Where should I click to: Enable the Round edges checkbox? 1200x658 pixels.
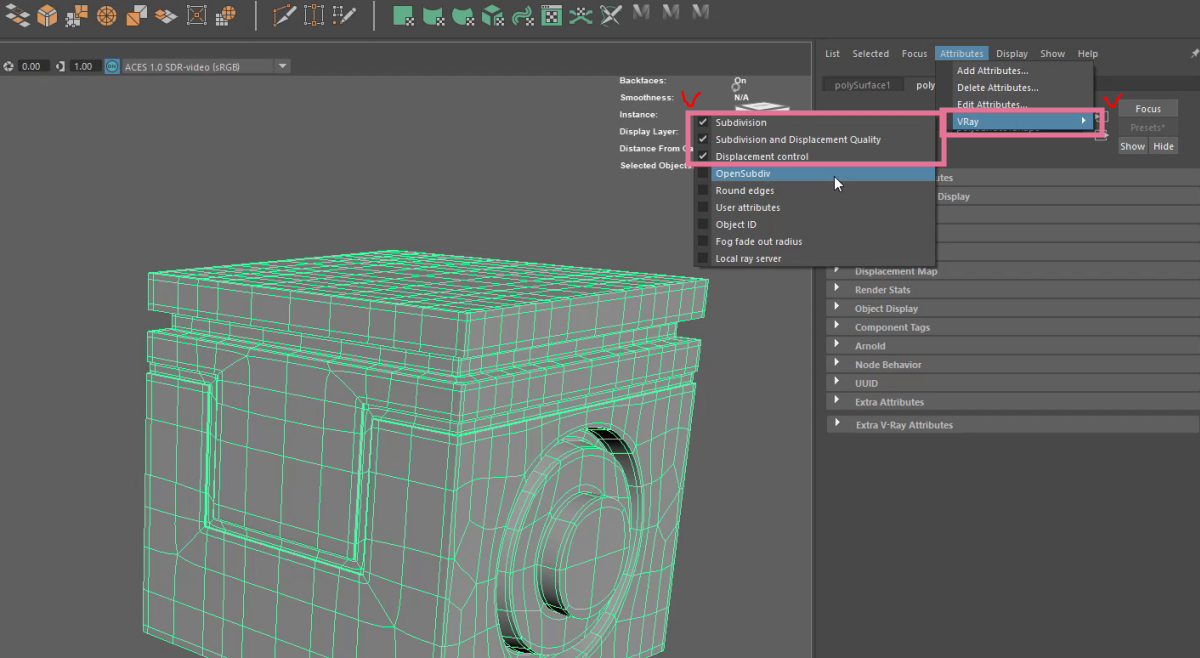[703, 191]
